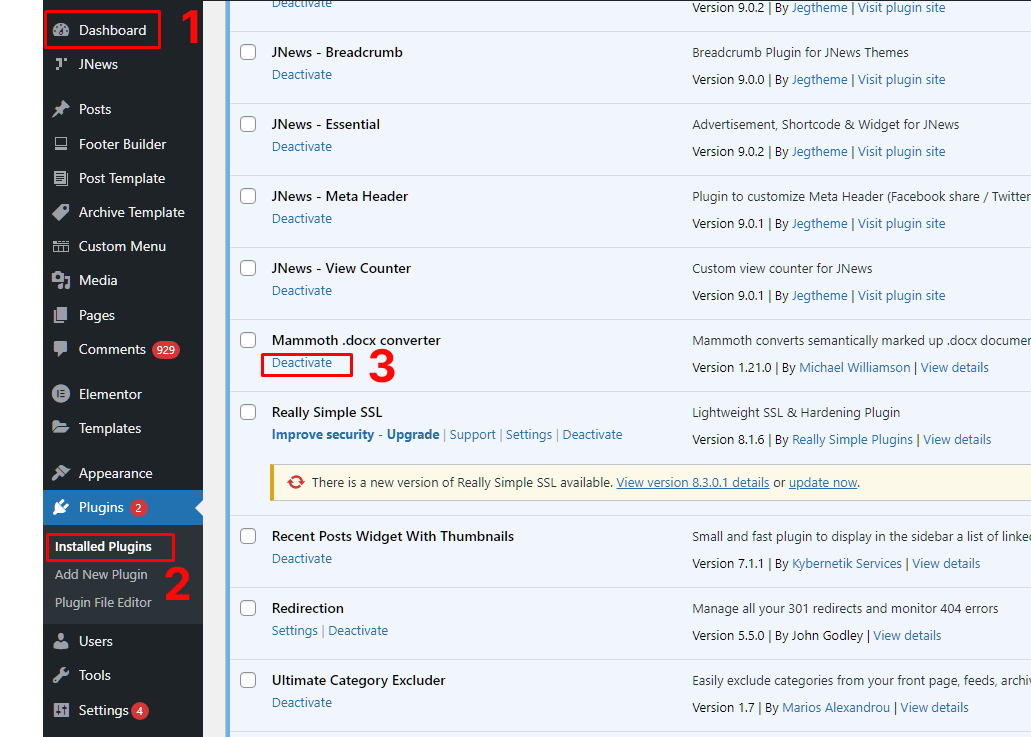Open the Installed Plugins submenu item
1031x737 pixels.
point(103,547)
